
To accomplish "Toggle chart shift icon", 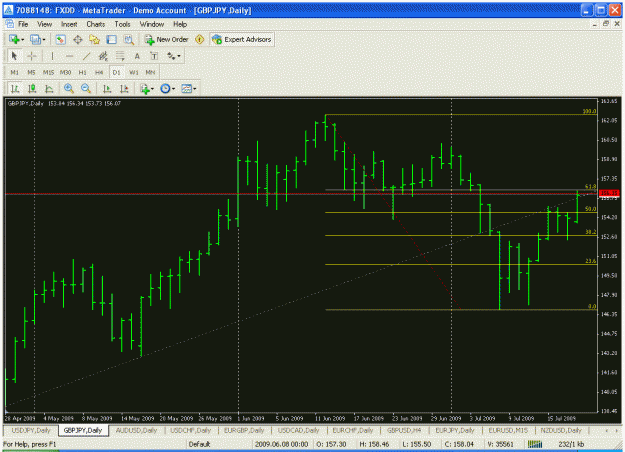I will pos(124,89).
